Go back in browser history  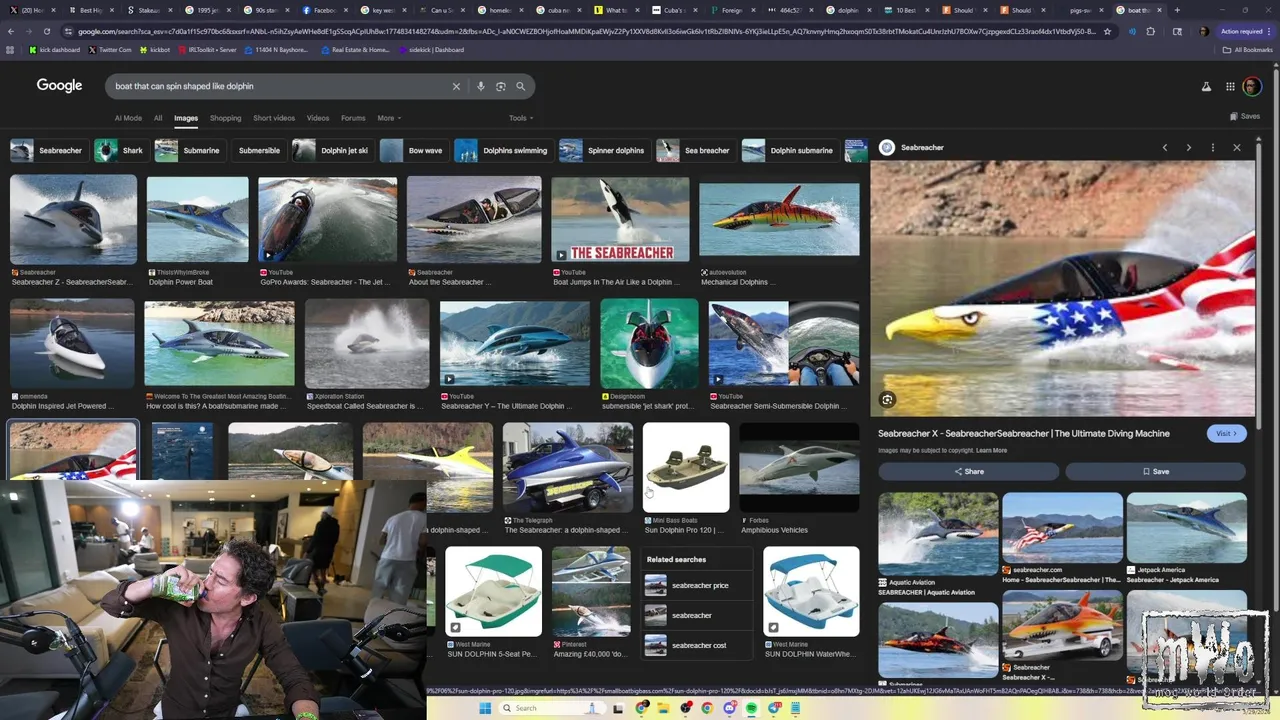tap(11, 31)
